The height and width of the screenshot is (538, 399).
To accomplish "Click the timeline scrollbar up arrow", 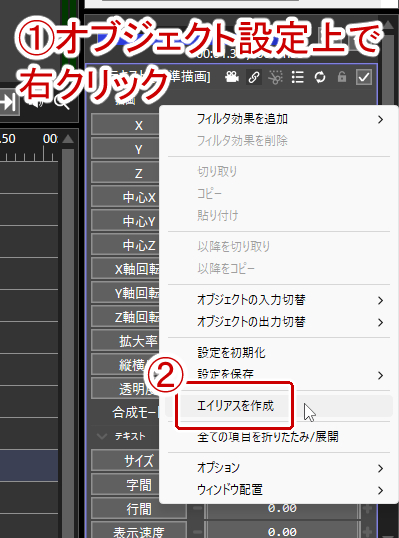I will pyautogui.click(x=68, y=139).
